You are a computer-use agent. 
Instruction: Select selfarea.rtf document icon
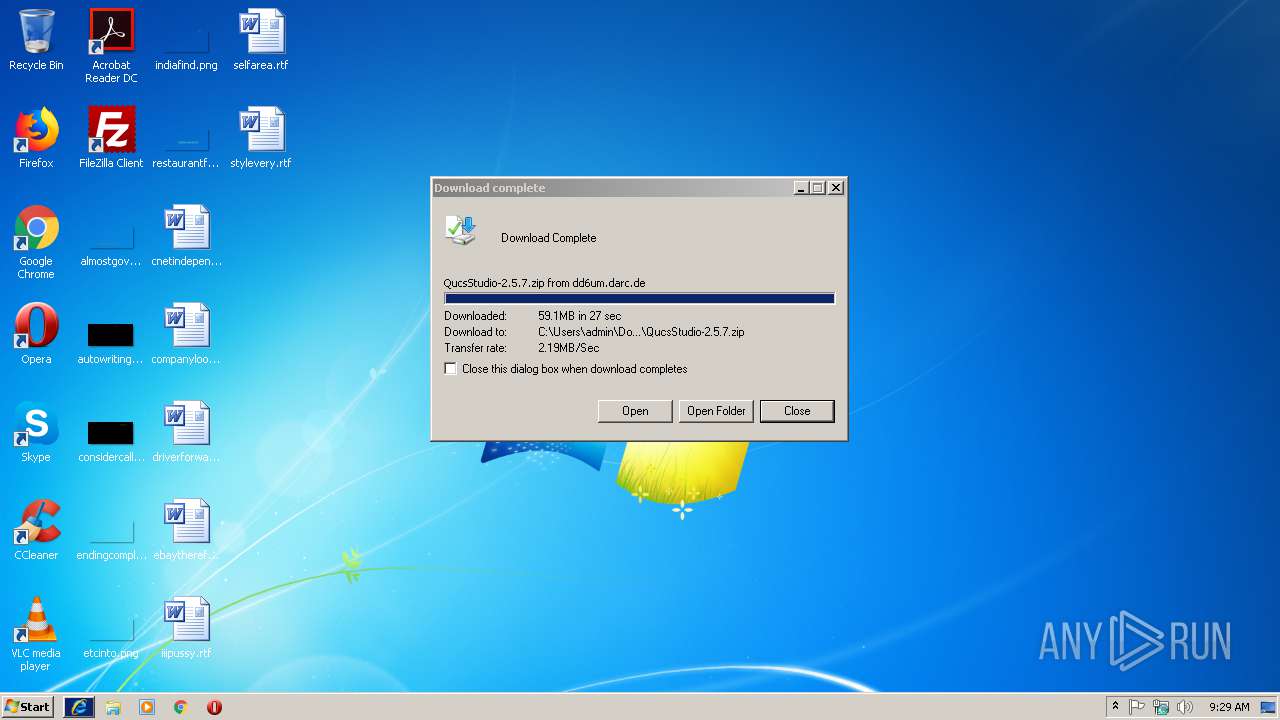261,40
